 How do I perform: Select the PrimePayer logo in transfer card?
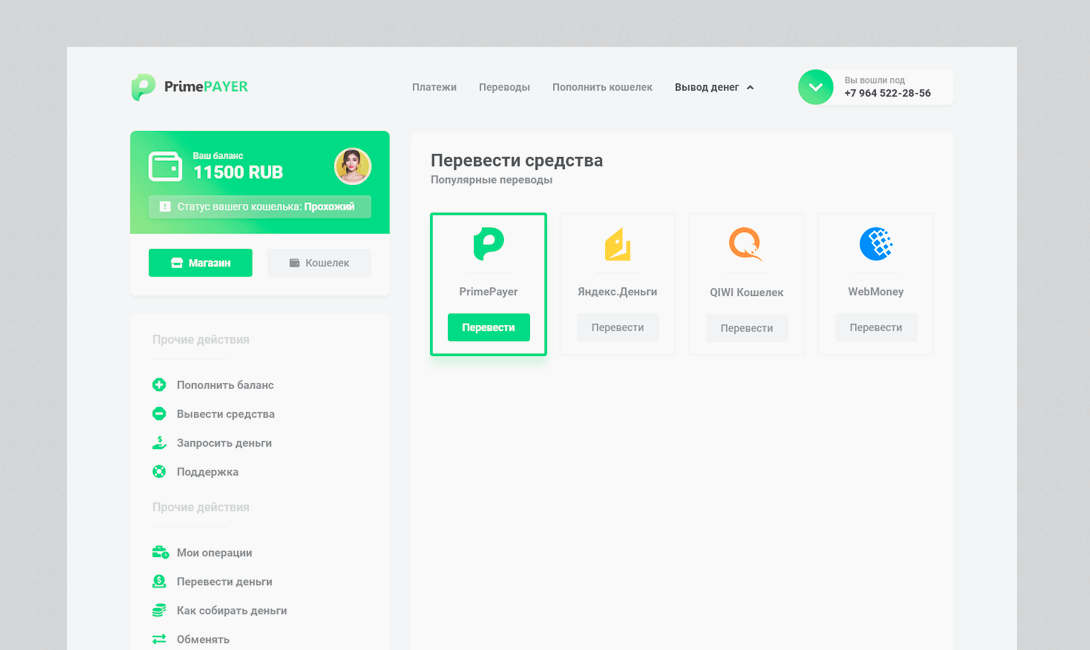click(489, 244)
